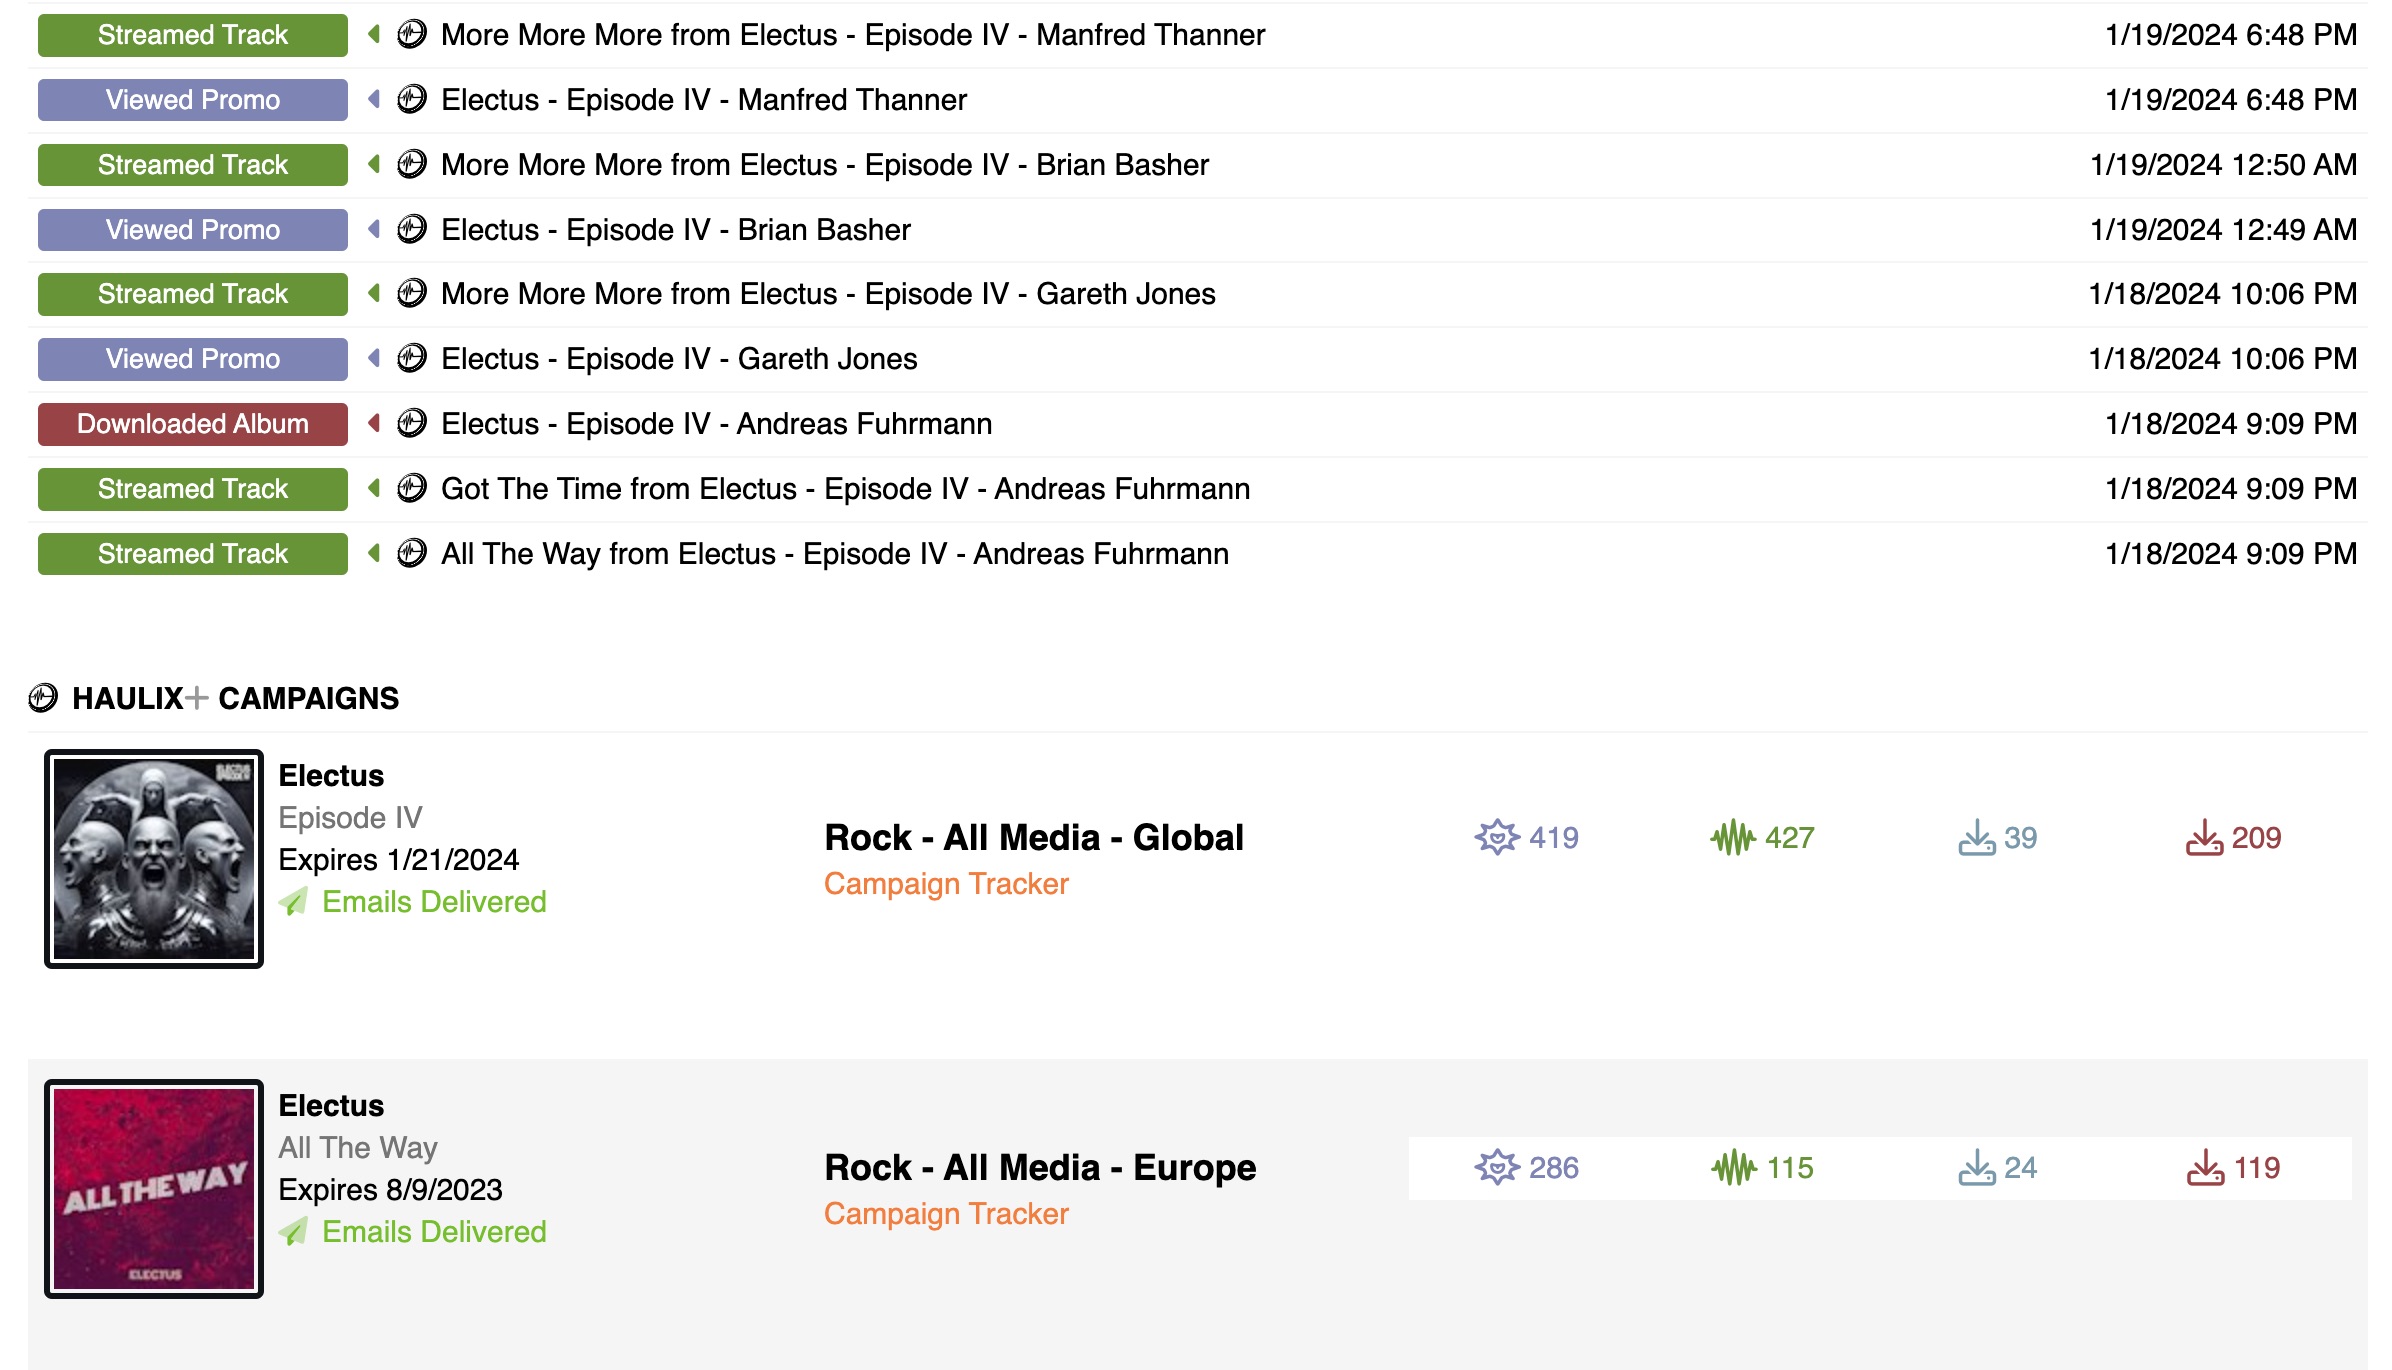Click Streamed Track label for Got The Time
This screenshot has width=2392, height=1370.
(192, 489)
